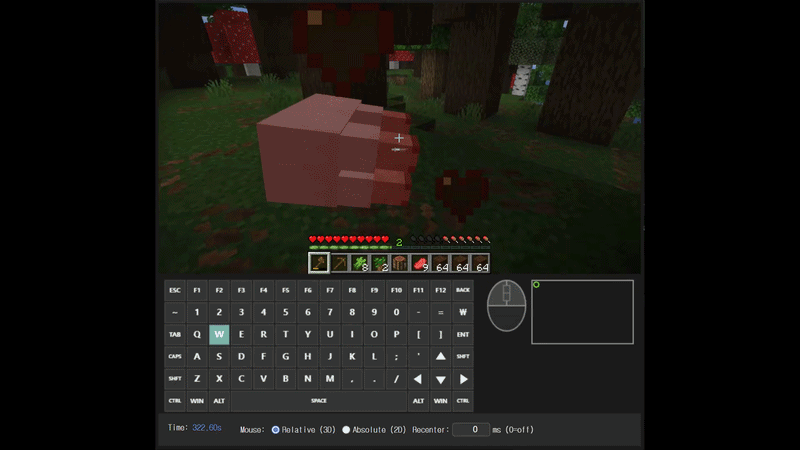
Task: Click the number 5 key
Action: [286, 312]
